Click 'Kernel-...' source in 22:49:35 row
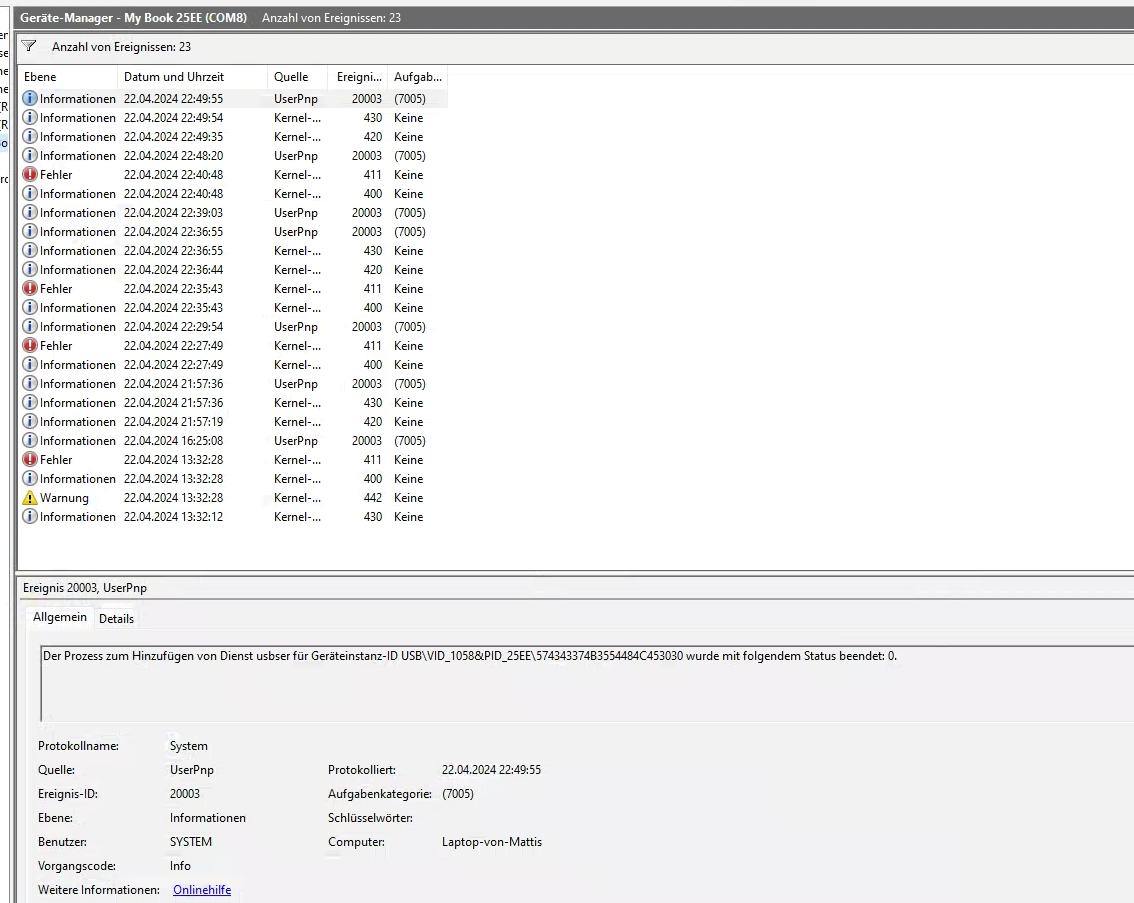This screenshot has width=1134, height=903. (x=297, y=137)
